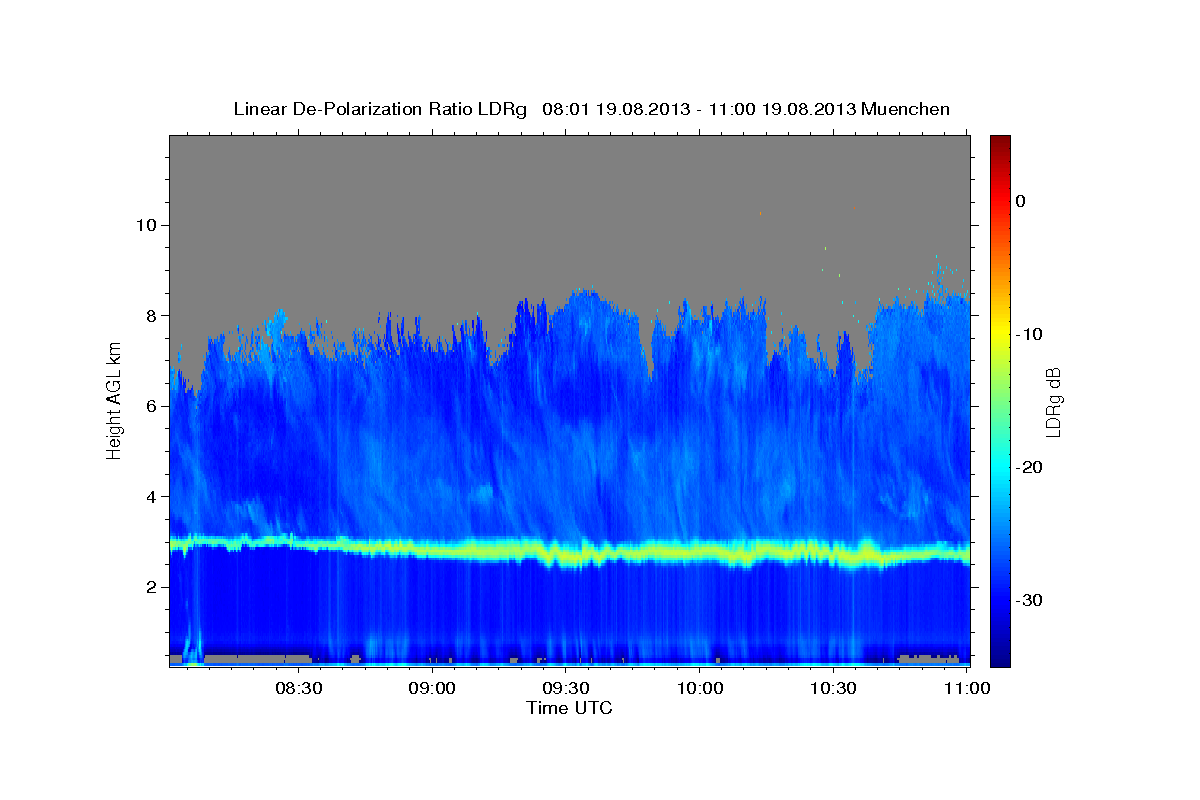Click the colorbar value -10
Viewport: 1200px width, 800px height.
click(x=1029, y=334)
